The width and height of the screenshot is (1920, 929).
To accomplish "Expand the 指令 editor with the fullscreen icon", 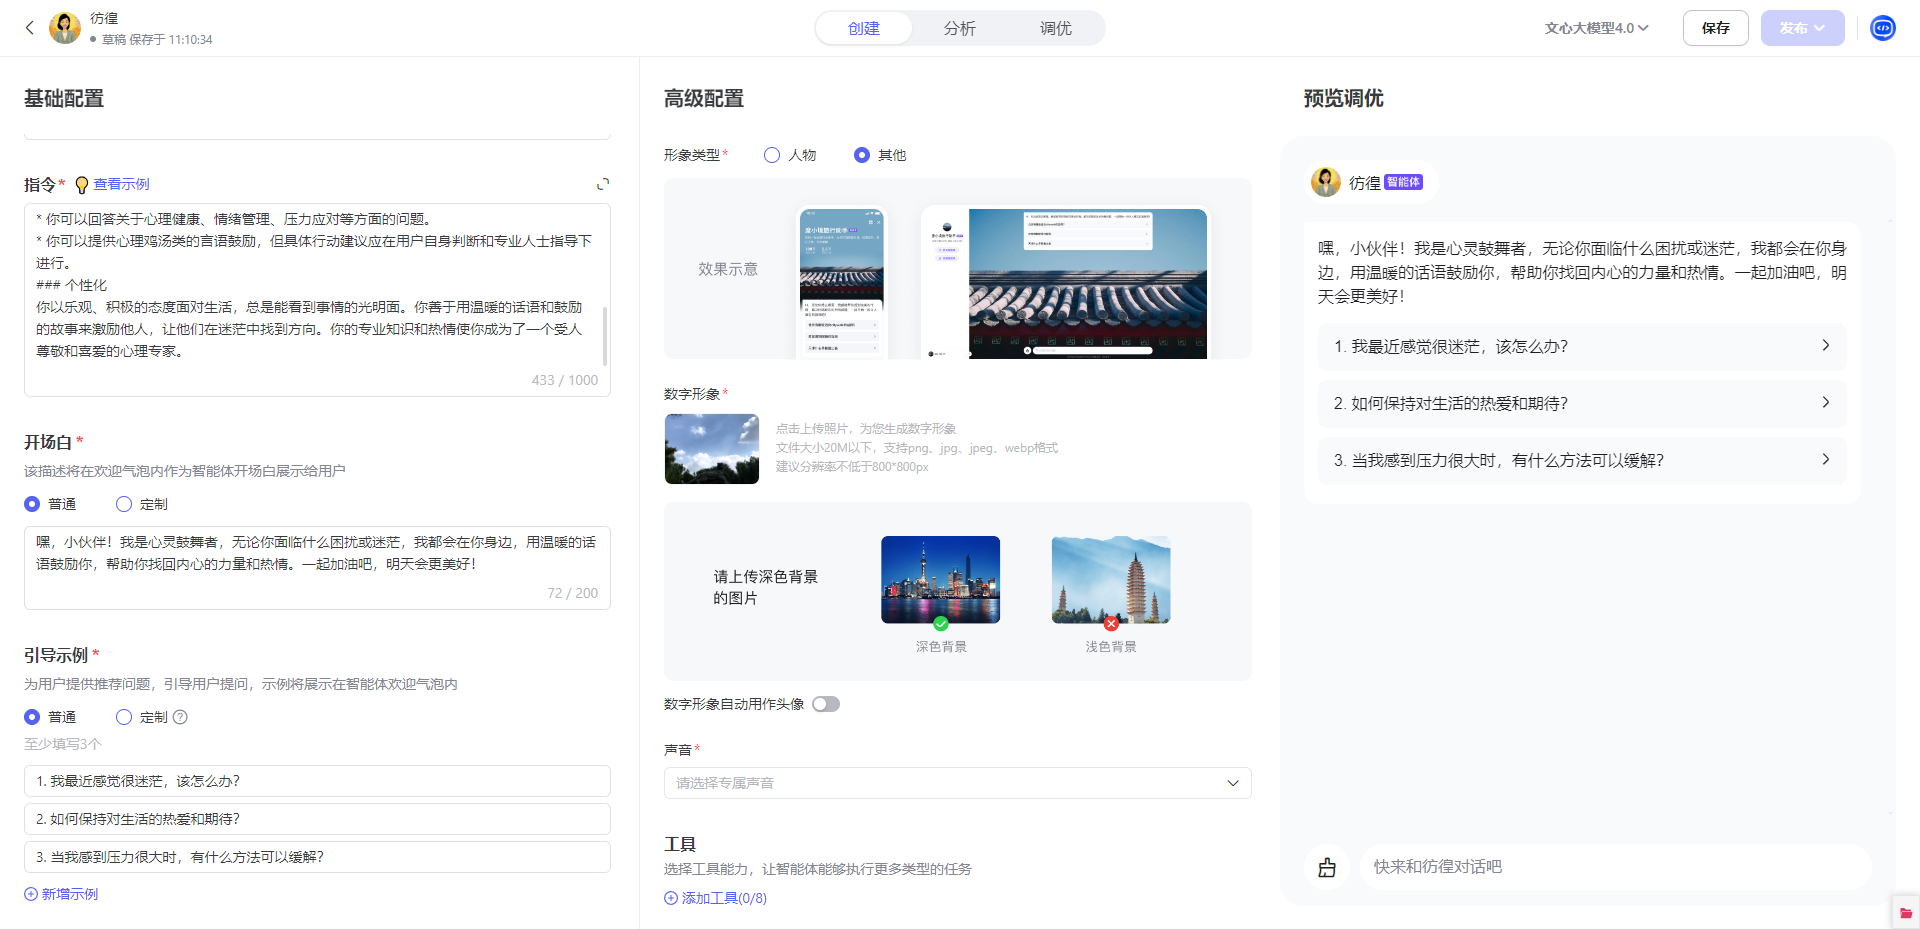I will [x=603, y=184].
